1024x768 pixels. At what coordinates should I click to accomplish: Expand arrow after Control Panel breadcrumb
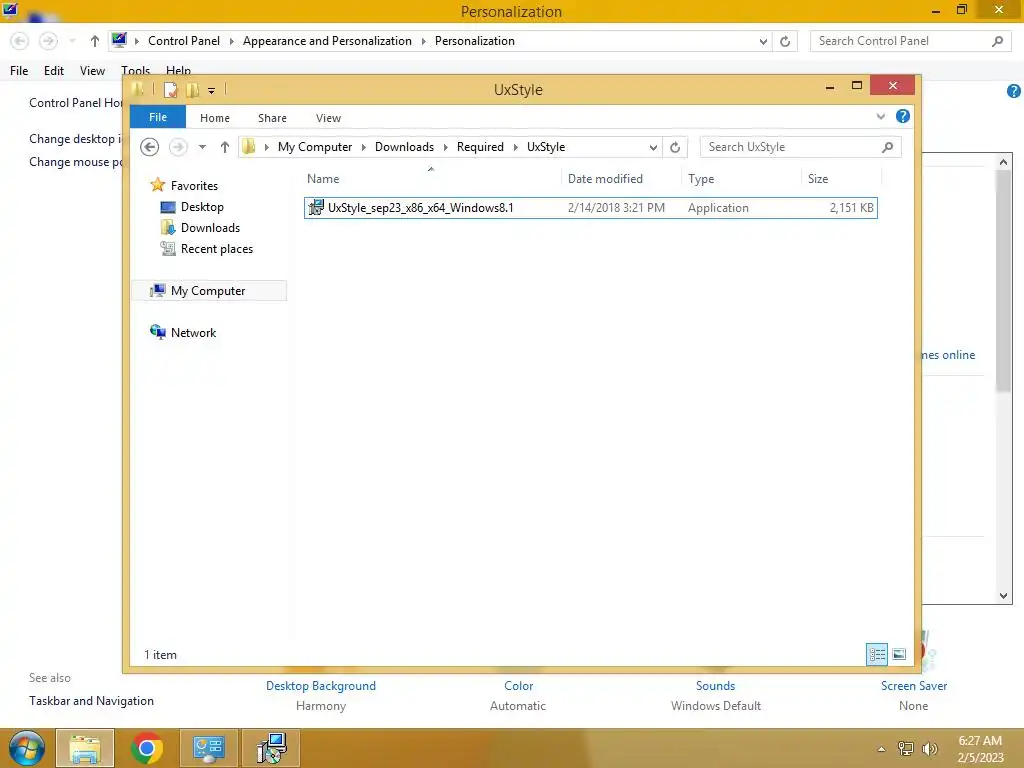coord(232,41)
